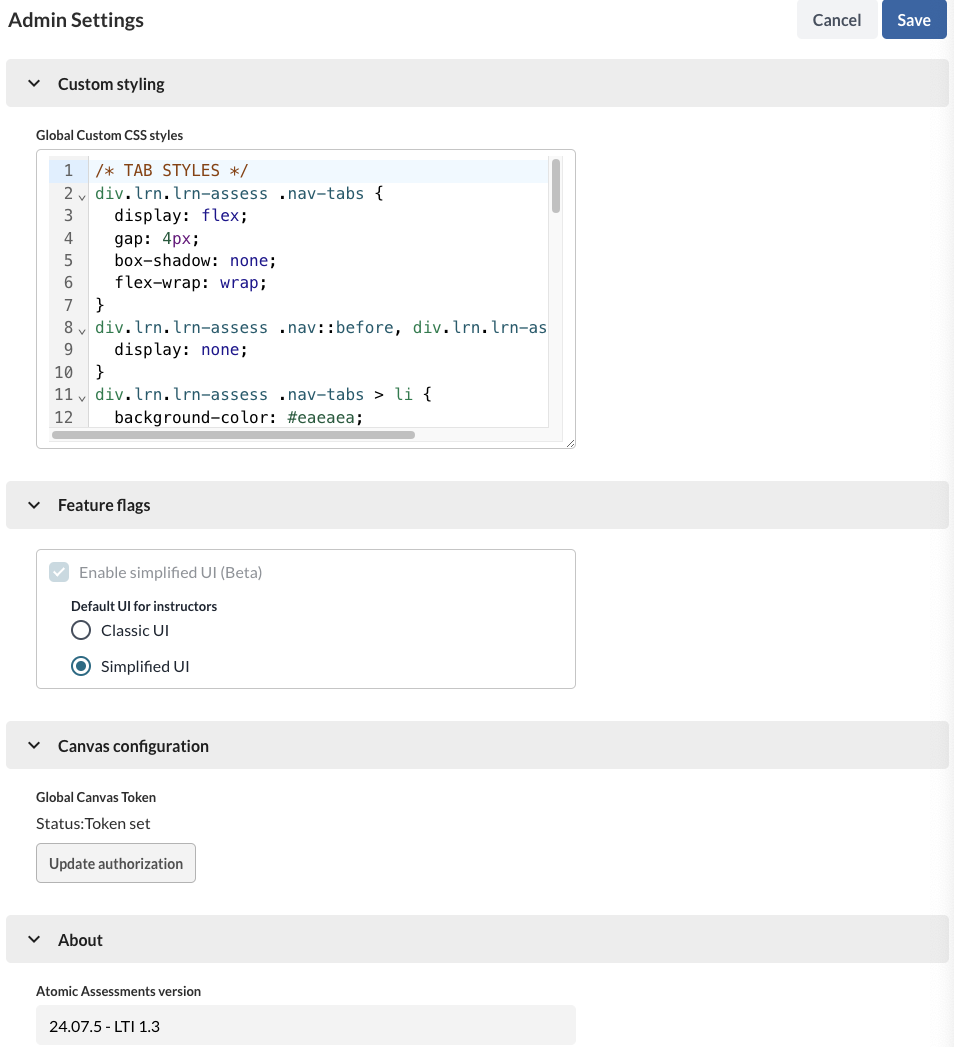Select the Classic UI radio button

click(x=81, y=630)
